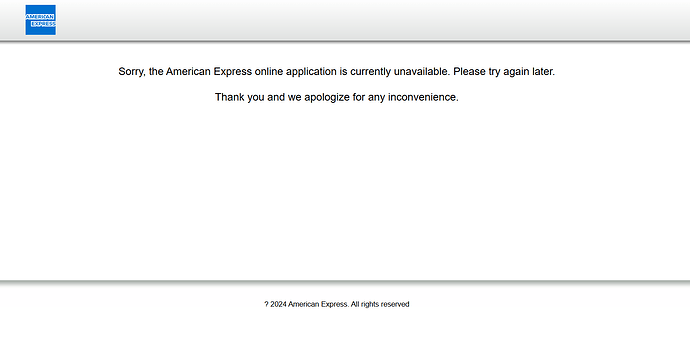
Task: Click the empty white area below the apology
Action: [x=345, y=189]
